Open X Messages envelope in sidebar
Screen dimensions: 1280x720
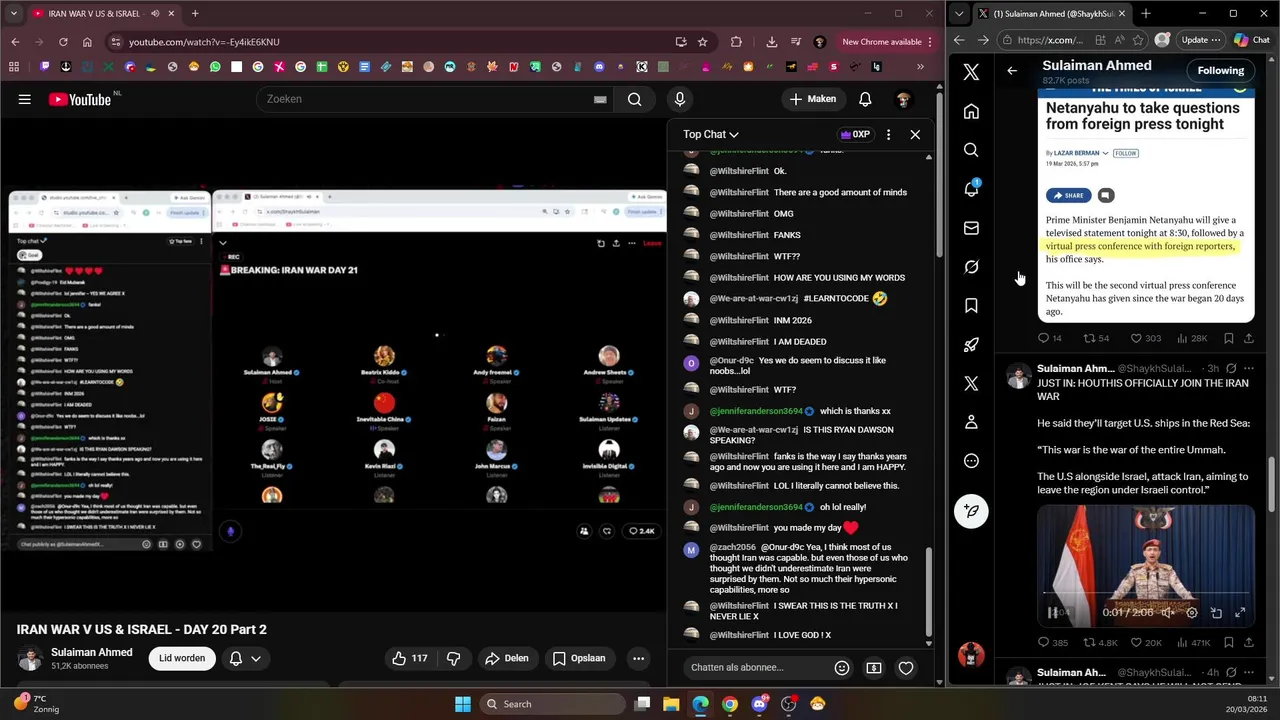pyautogui.click(x=971, y=228)
